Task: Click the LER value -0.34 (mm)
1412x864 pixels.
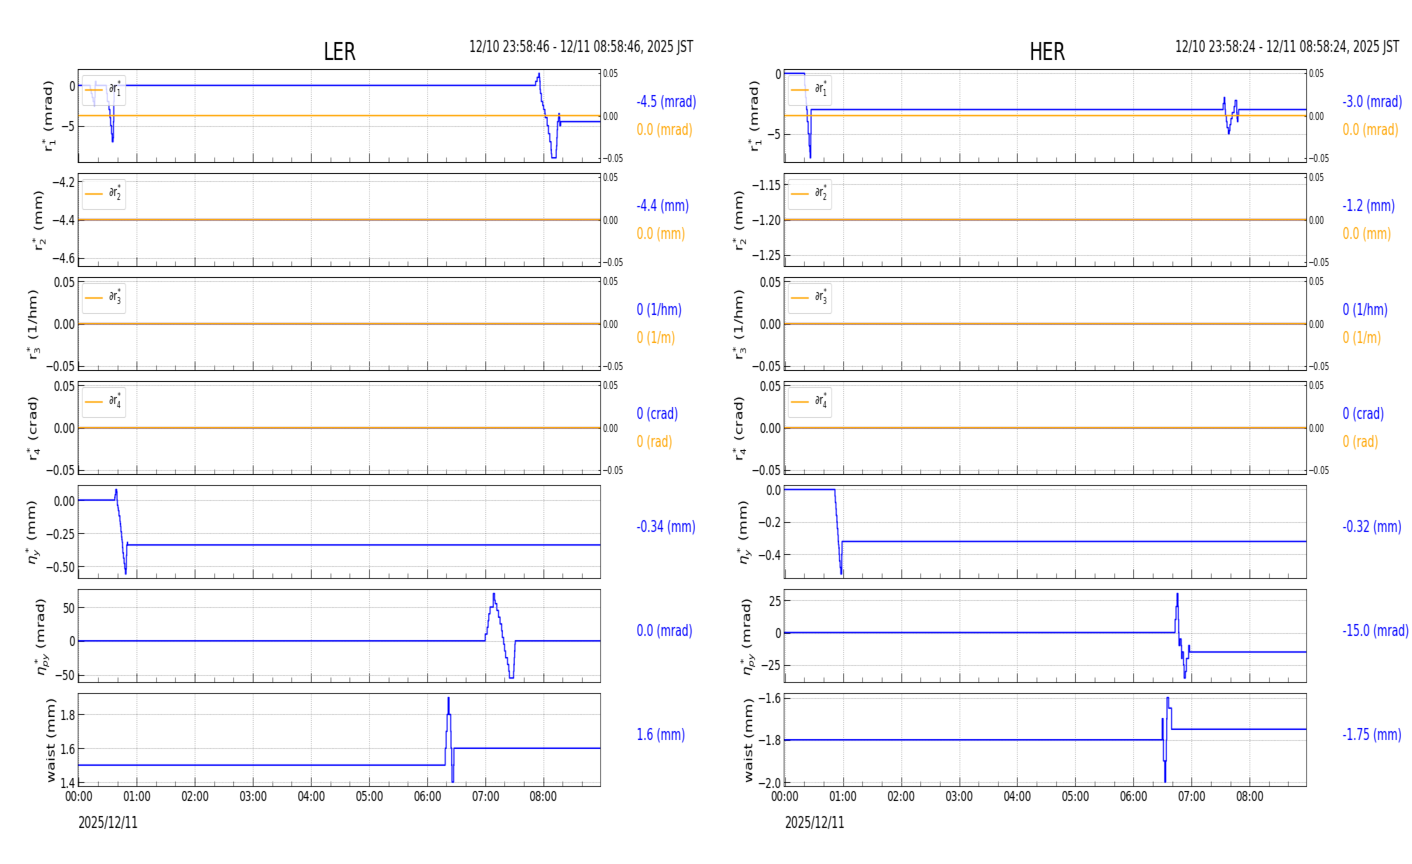Action: [666, 527]
